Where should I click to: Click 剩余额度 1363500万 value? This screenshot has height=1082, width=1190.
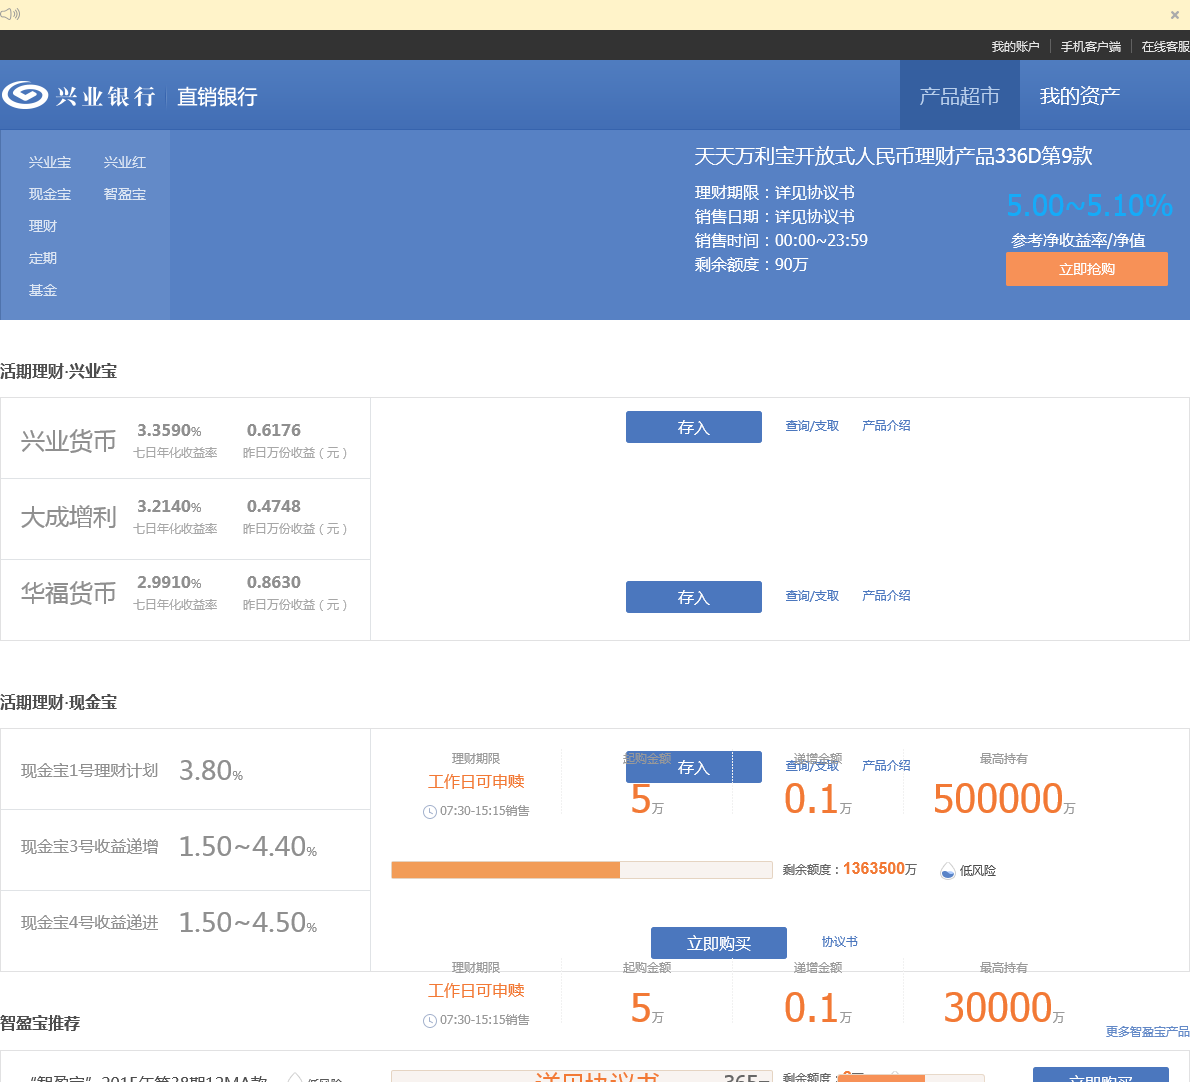(x=880, y=869)
